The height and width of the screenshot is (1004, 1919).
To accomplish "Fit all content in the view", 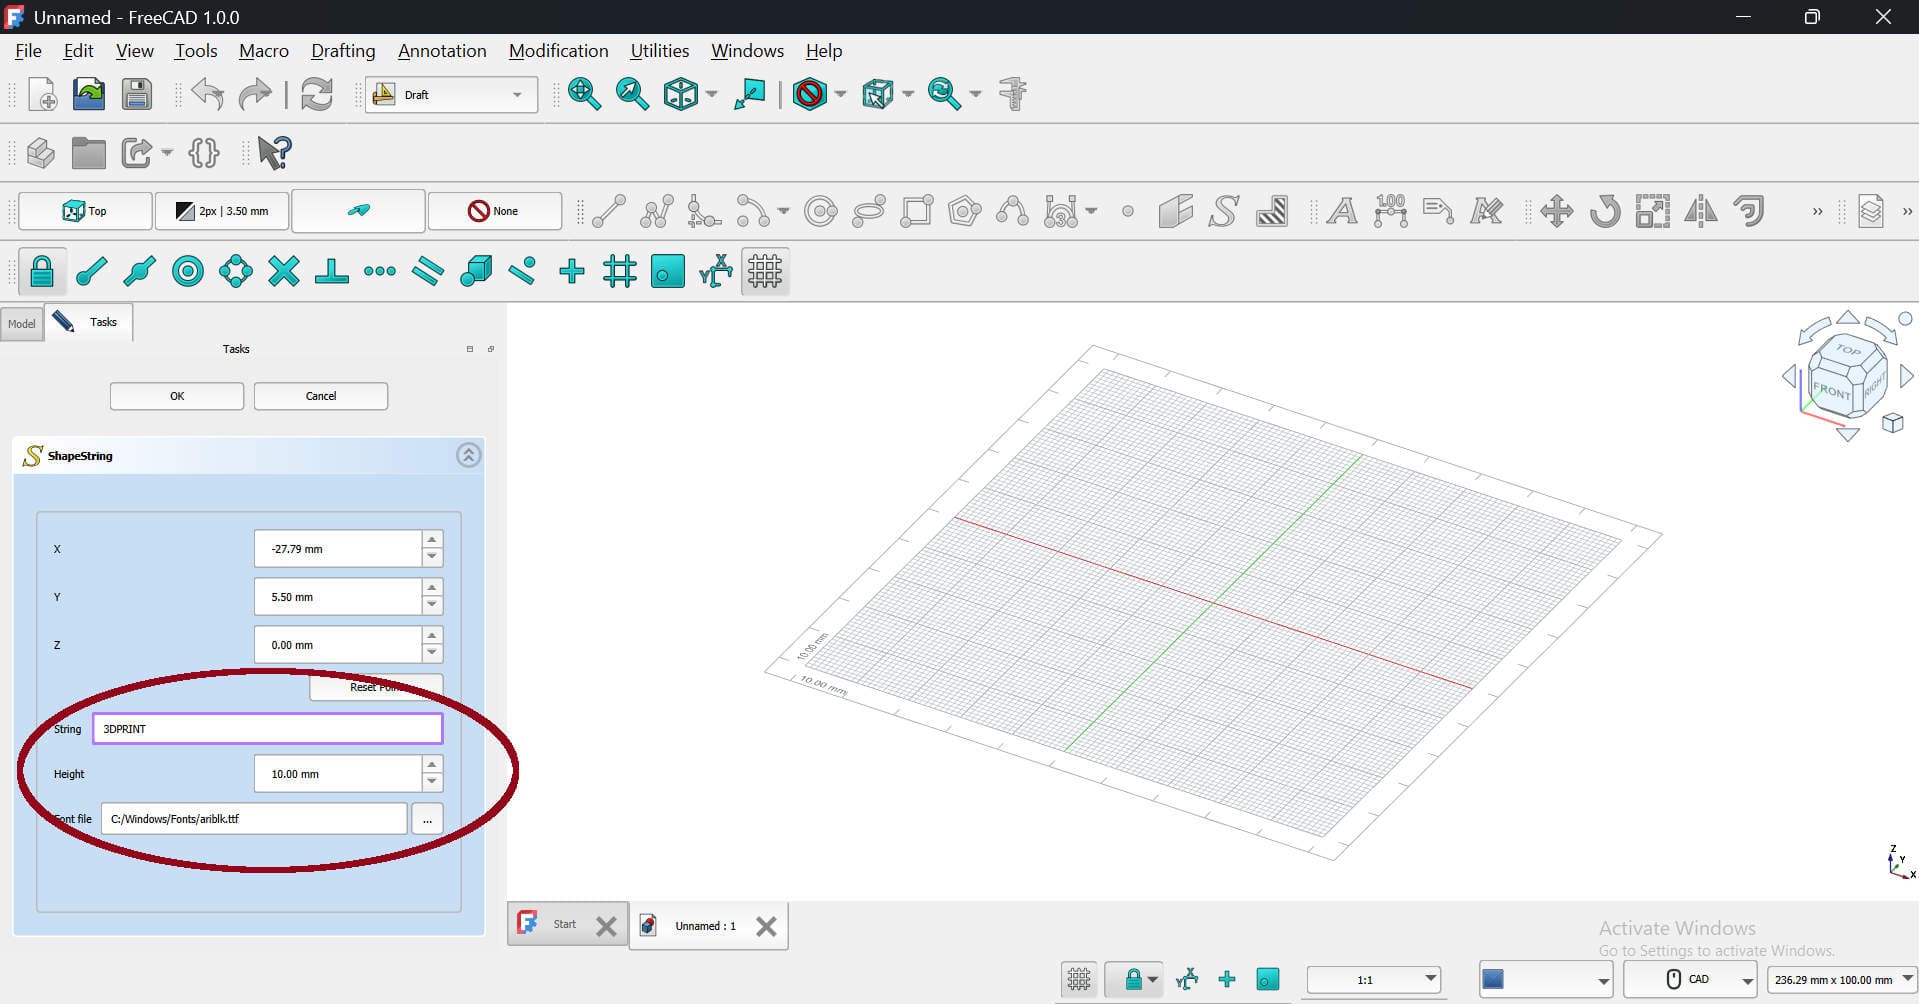I will (584, 94).
